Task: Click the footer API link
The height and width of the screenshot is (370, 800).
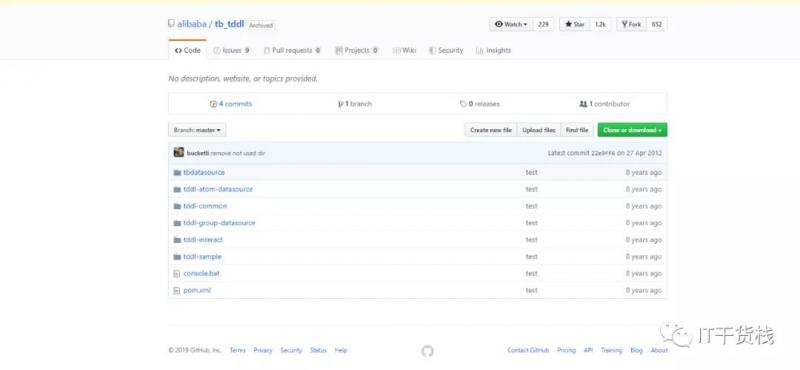Action: [588, 351]
